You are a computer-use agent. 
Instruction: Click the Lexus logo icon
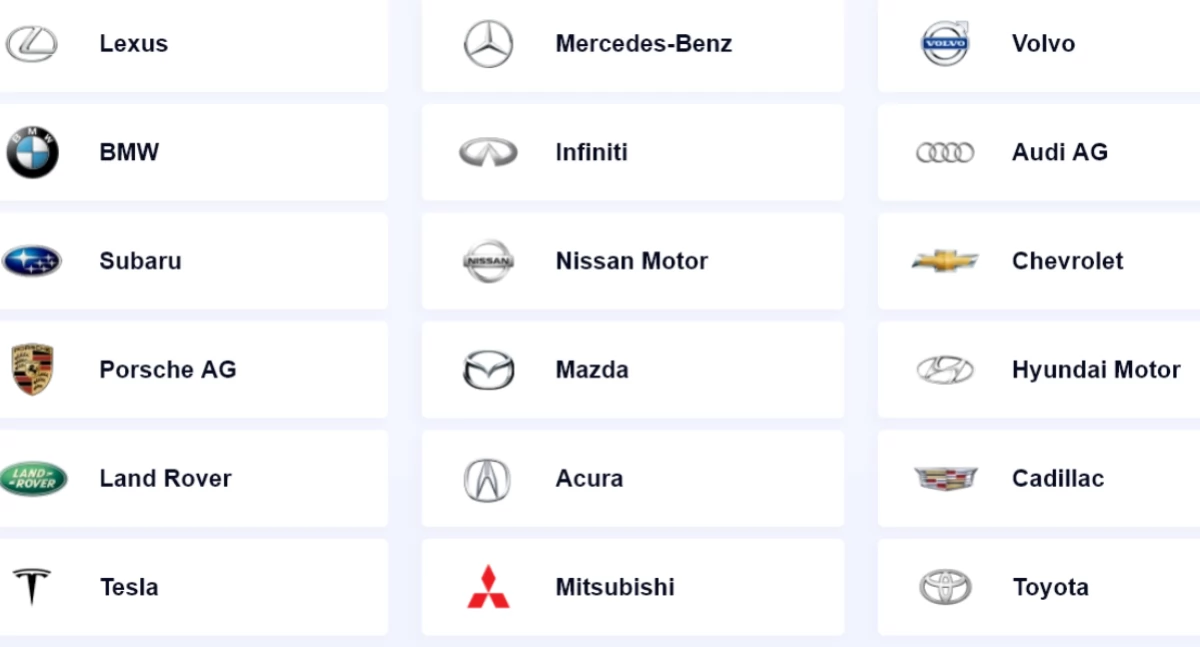pos(32,44)
